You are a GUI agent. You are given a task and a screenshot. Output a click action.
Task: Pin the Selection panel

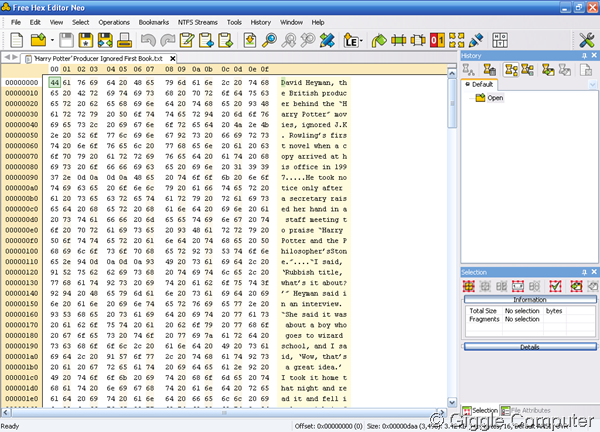click(x=584, y=272)
